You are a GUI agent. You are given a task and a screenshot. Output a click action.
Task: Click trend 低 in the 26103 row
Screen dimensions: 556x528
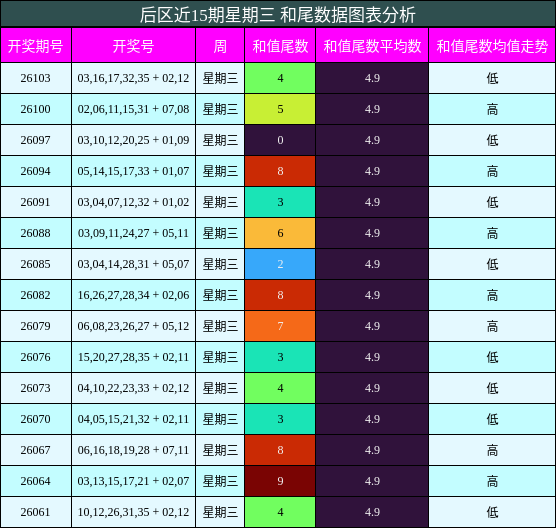click(x=492, y=78)
